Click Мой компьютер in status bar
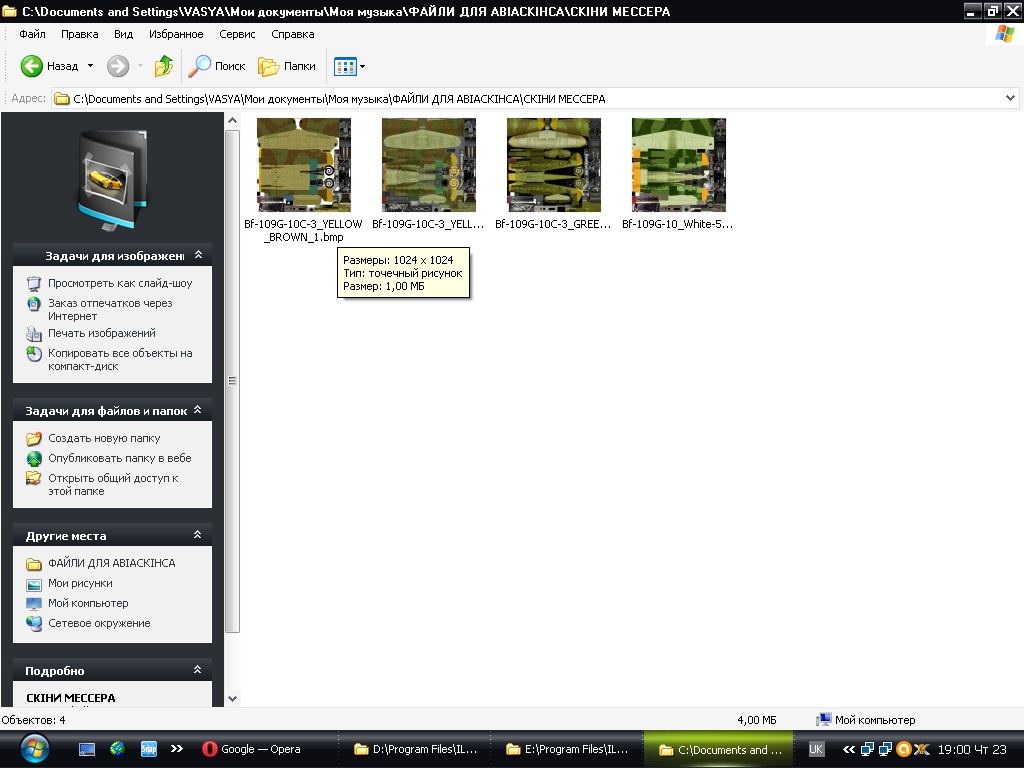Image resolution: width=1024 pixels, height=768 pixels. (x=866, y=720)
